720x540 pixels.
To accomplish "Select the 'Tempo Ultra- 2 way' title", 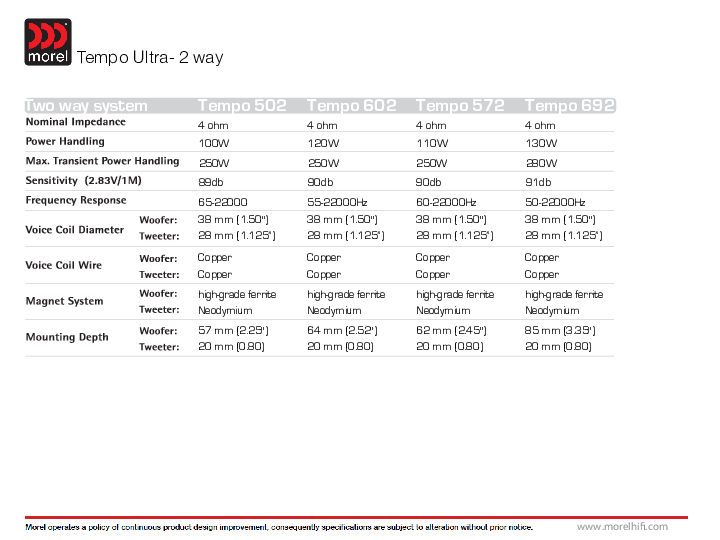I will point(150,57).
